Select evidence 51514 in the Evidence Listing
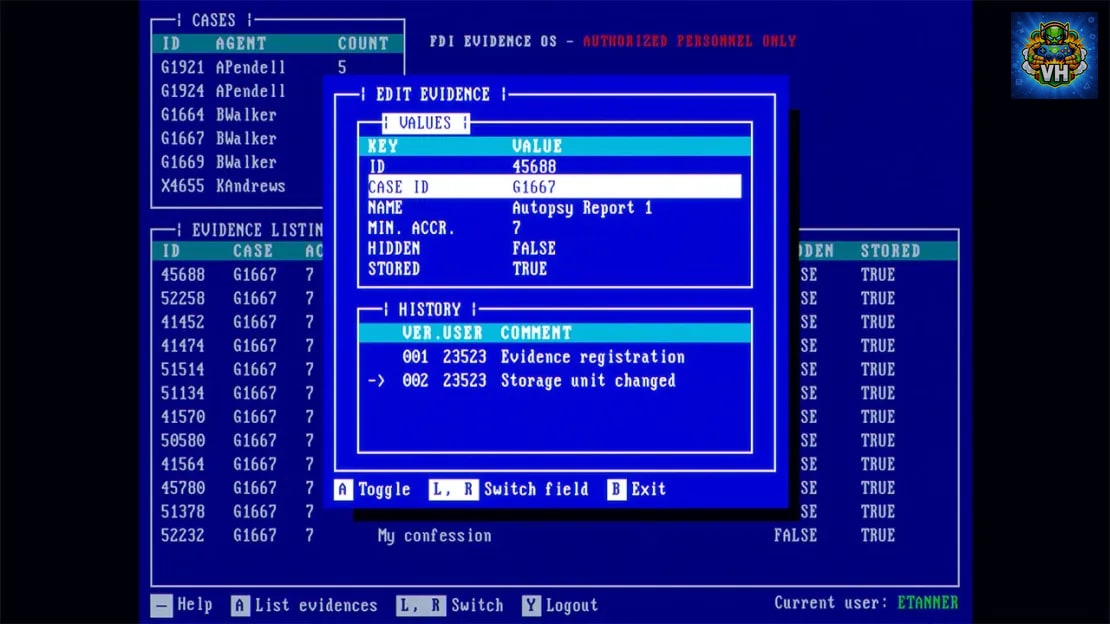1110x624 pixels. click(x=238, y=370)
